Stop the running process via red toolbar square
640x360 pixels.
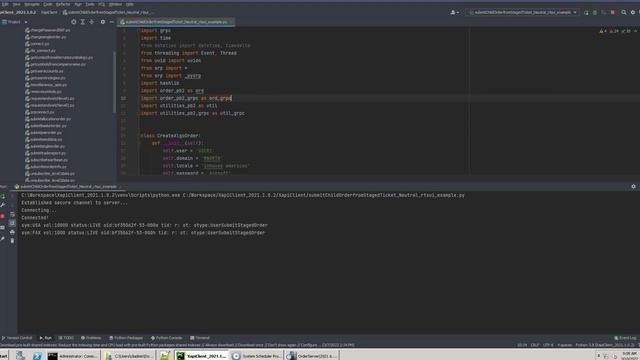613,13
